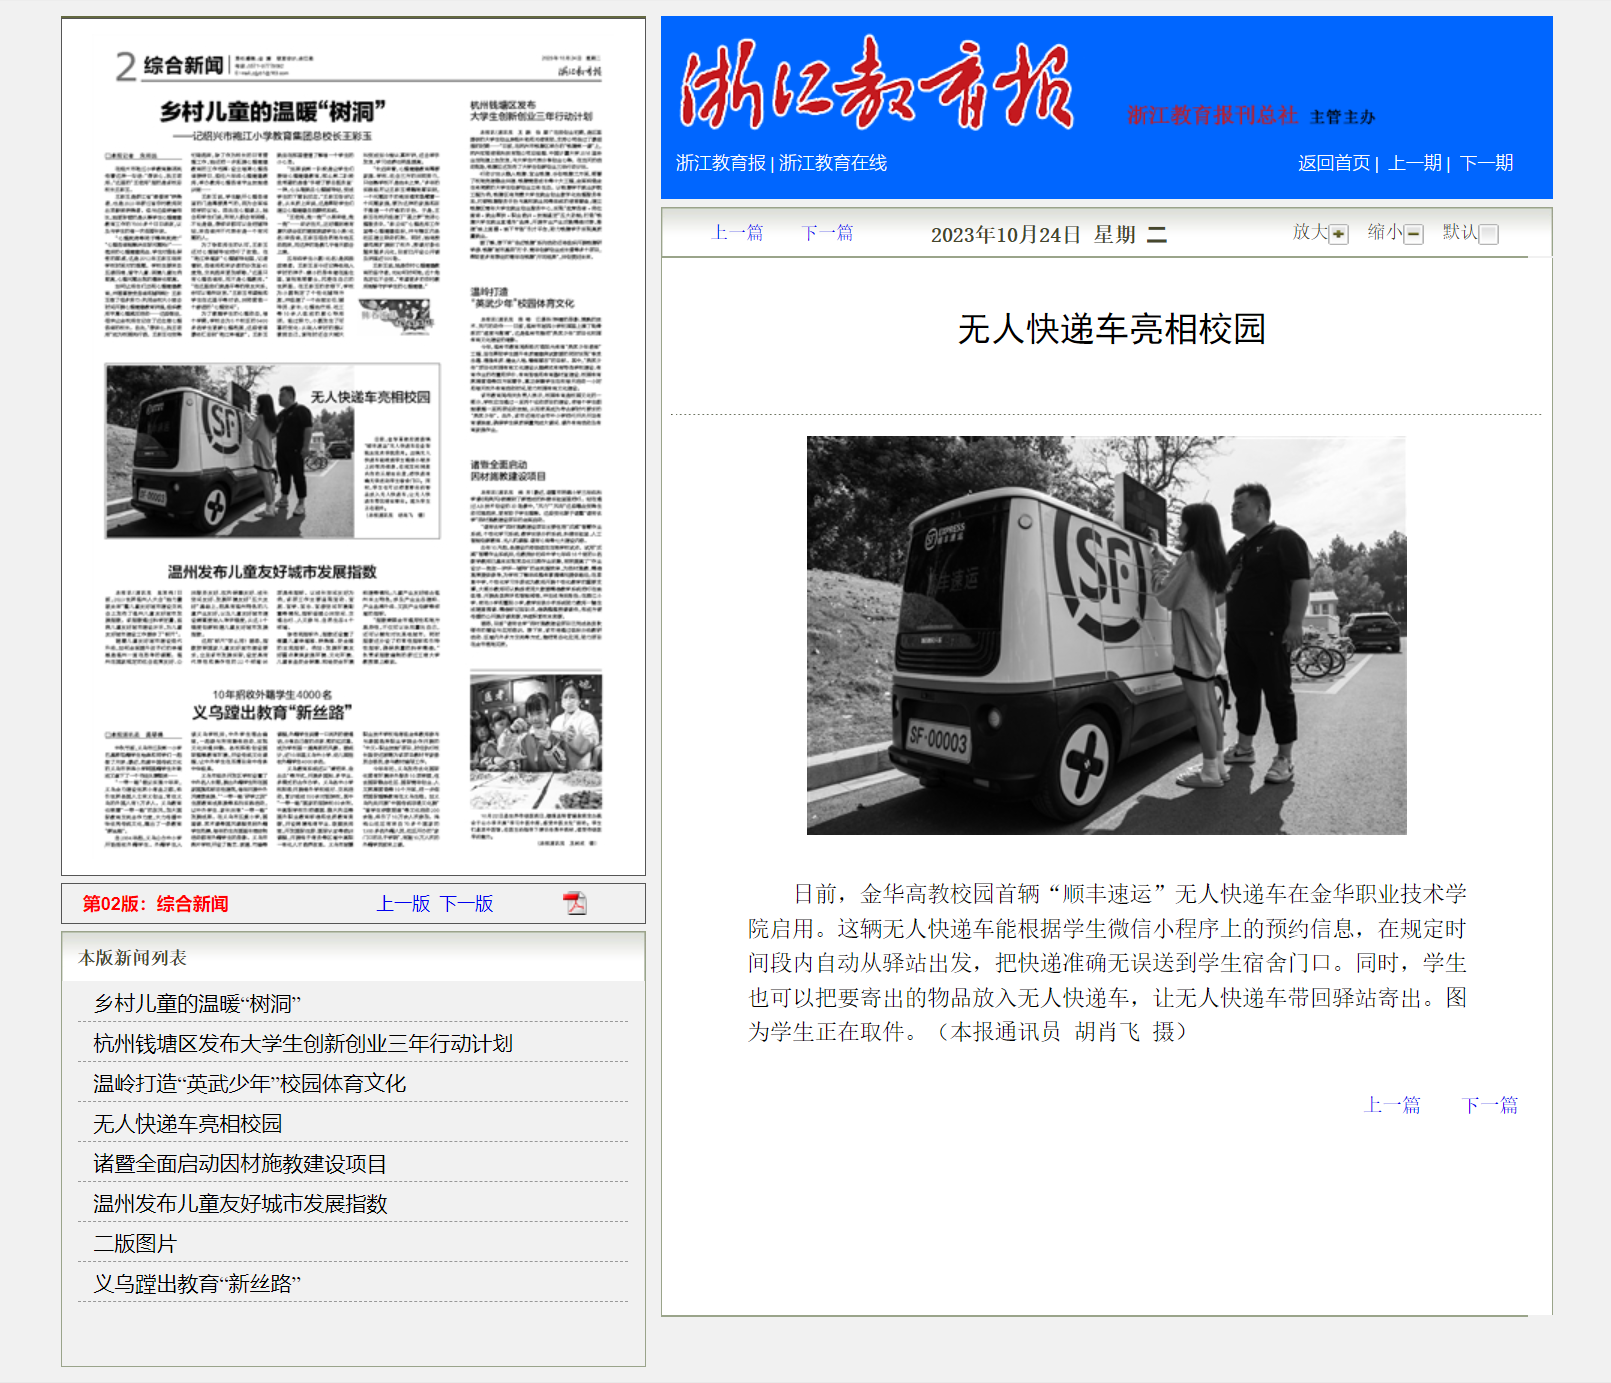Open article 杭州钱塘区发布大学生创新创业三年行动计划
Image resolution: width=1611 pixels, height=1383 pixels.
(302, 1043)
